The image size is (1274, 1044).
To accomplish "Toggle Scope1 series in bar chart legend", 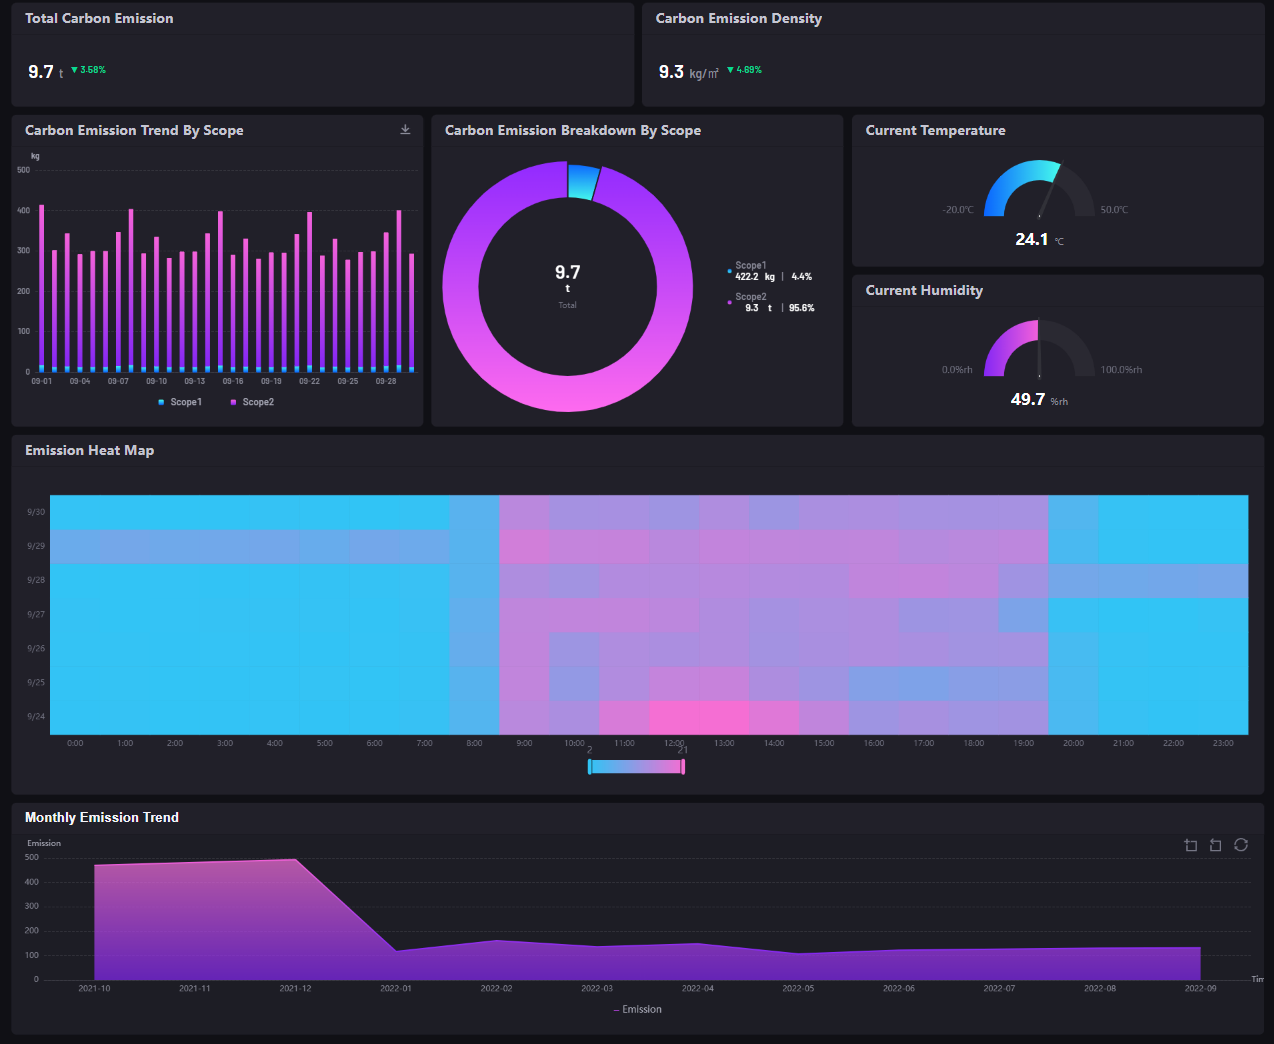I will tap(180, 402).
